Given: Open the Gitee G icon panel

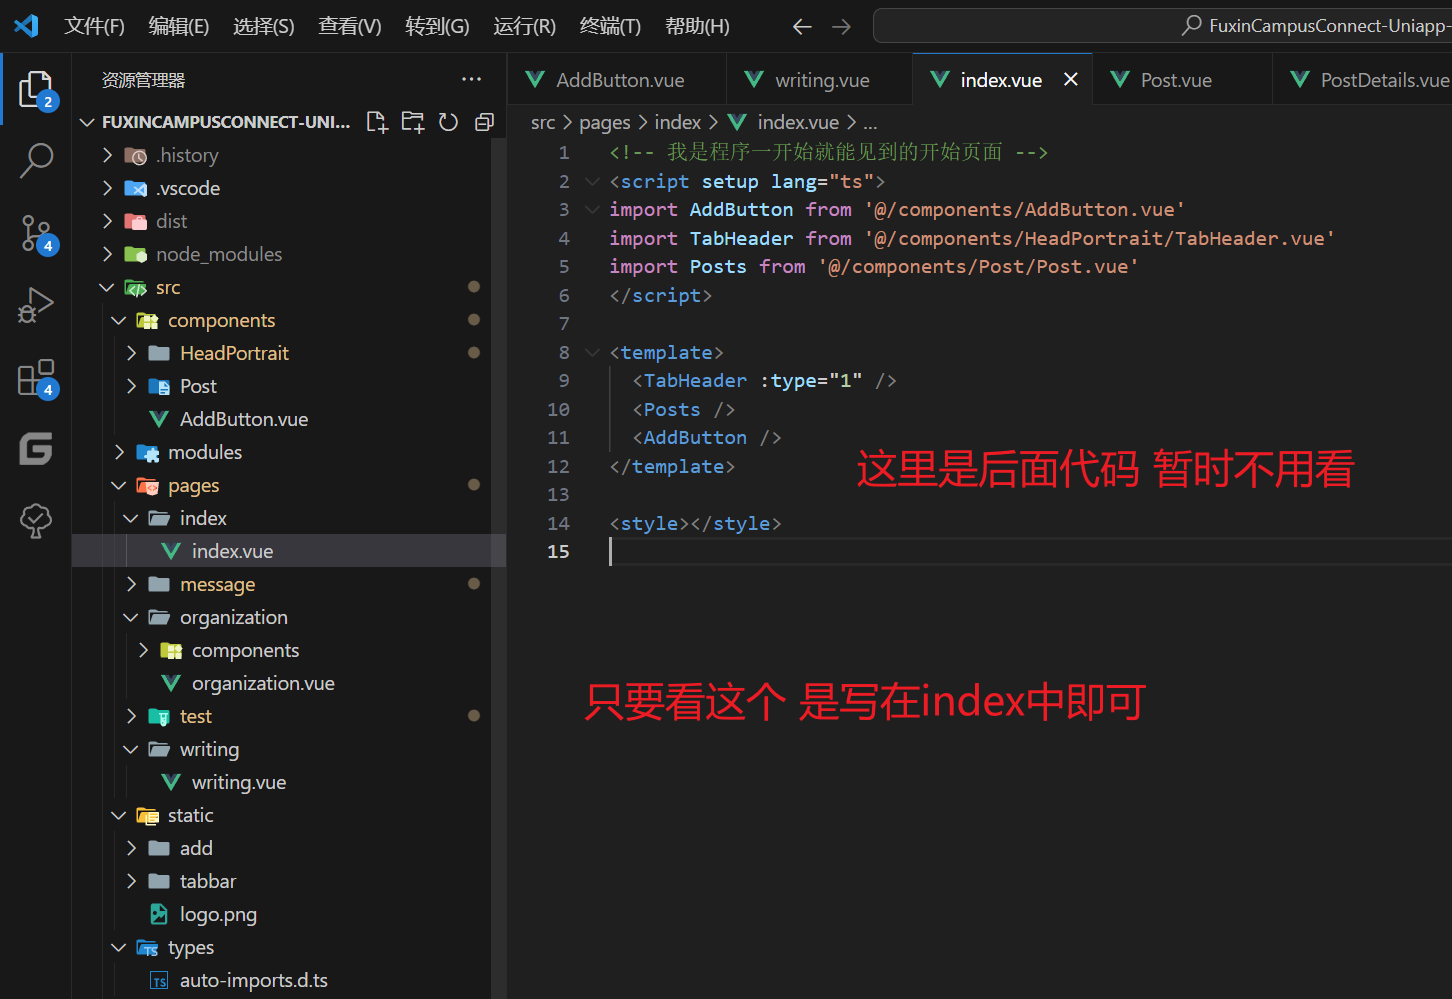Looking at the screenshot, I should 36,449.
